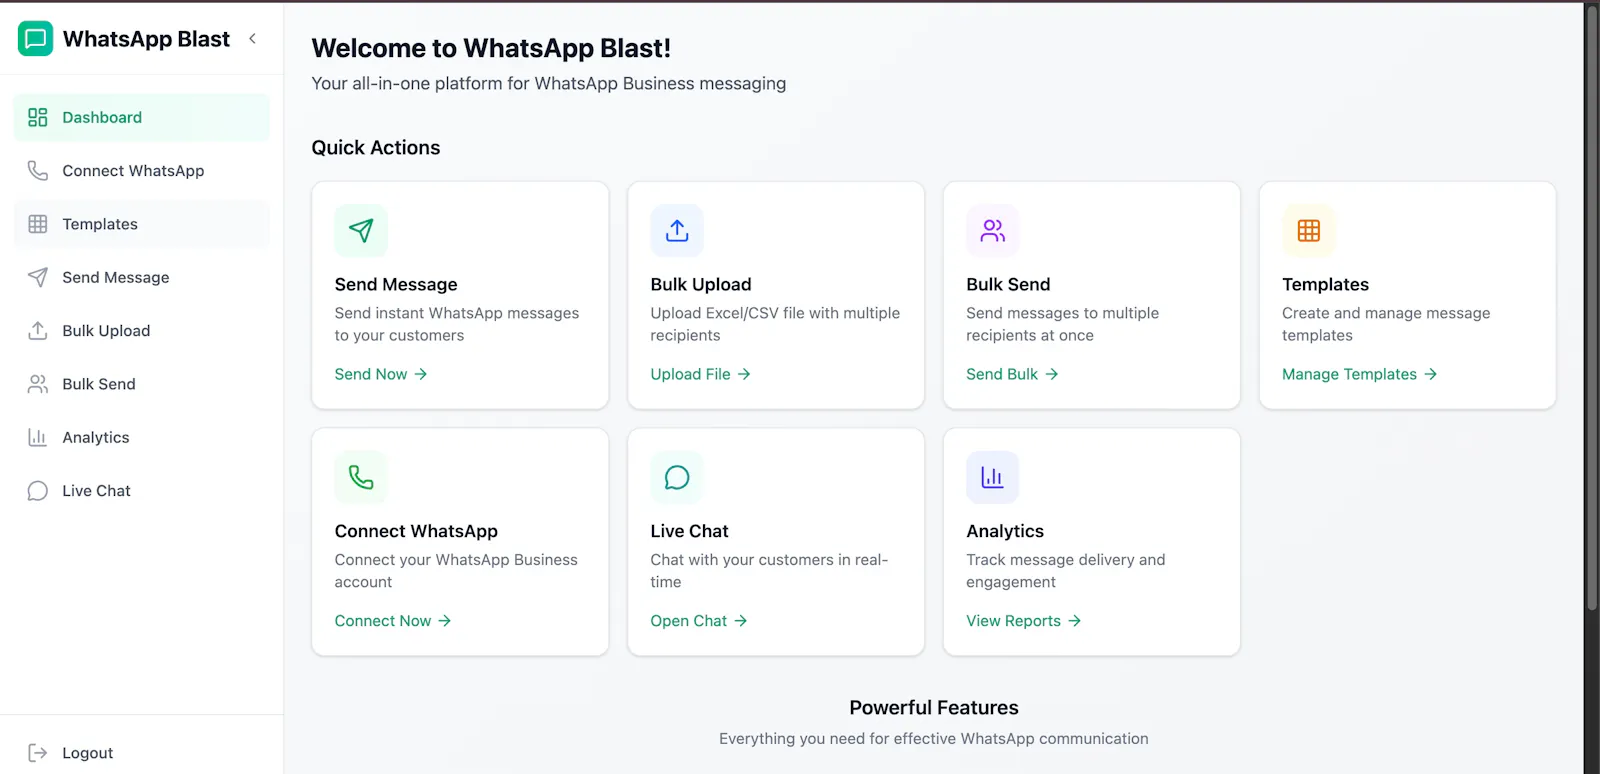Screen dimensions: 1600x774
Task: Open Live Chat from the sidebar
Action: (142, 491)
